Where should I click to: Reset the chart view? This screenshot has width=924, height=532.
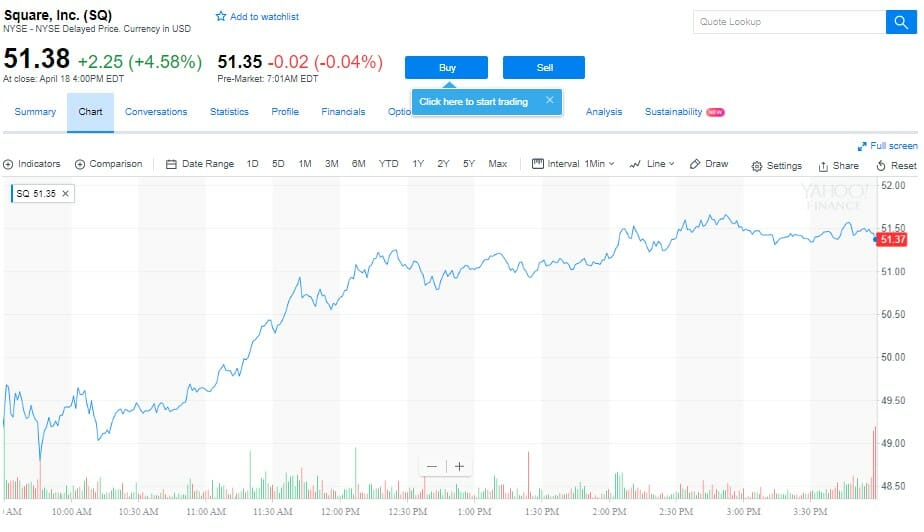pyautogui.click(x=881, y=166)
